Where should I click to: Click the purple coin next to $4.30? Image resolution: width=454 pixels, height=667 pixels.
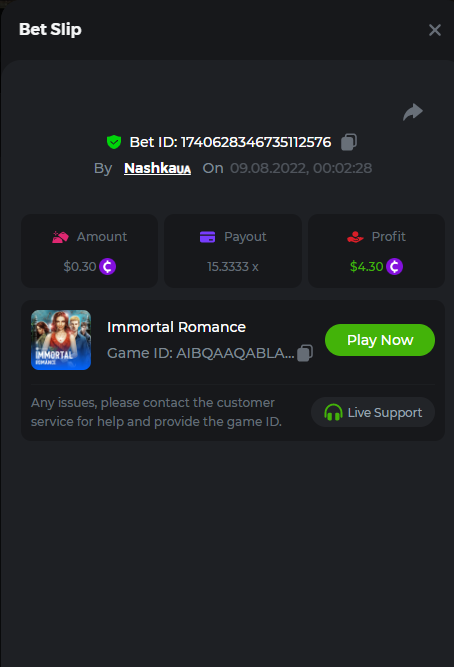pos(394,267)
